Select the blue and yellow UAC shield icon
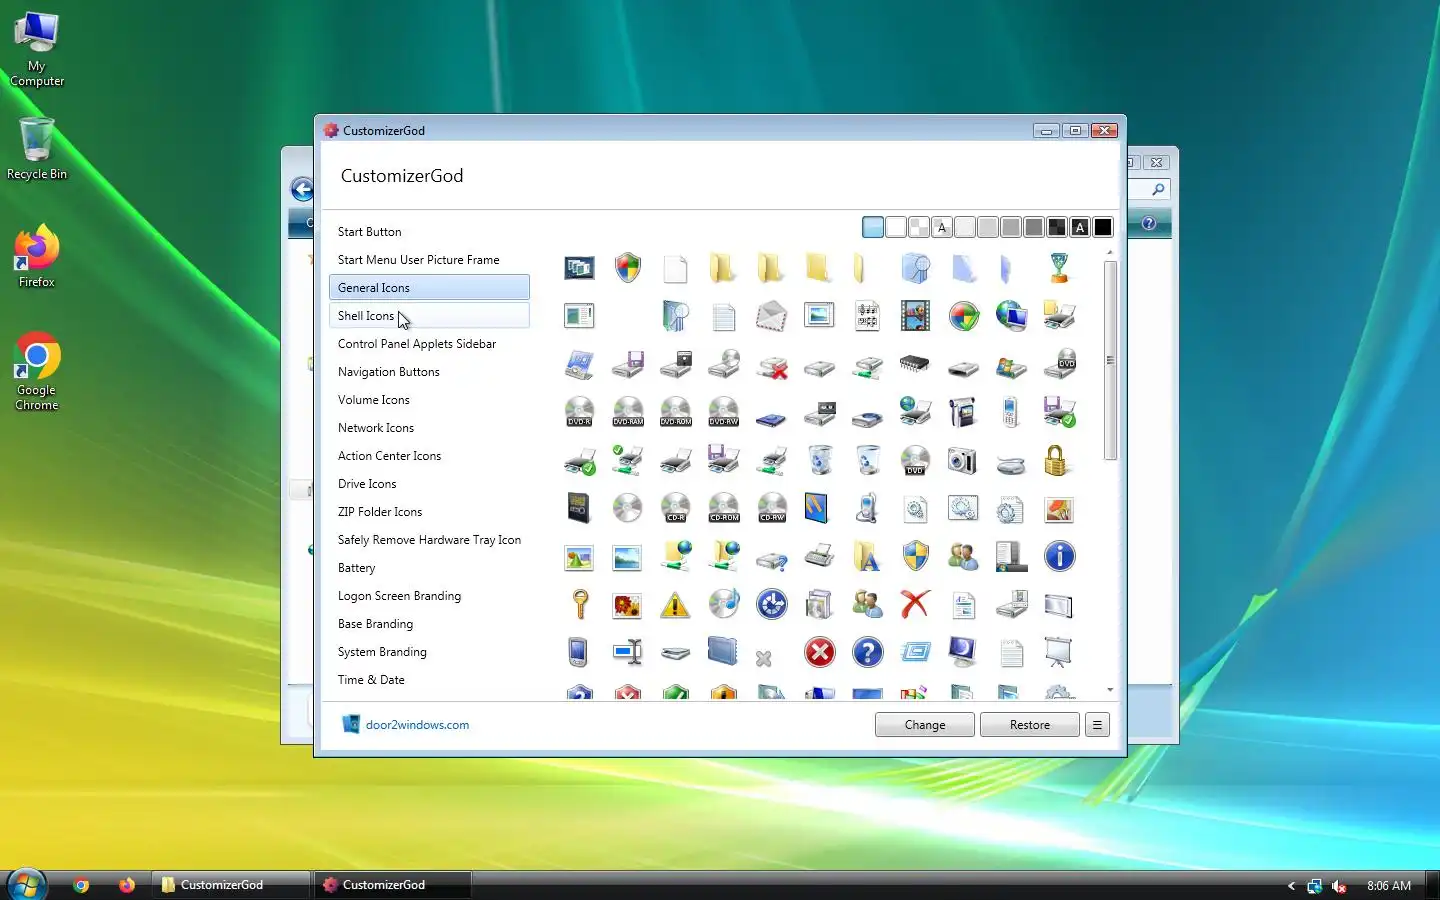The height and width of the screenshot is (900, 1440). (915, 556)
